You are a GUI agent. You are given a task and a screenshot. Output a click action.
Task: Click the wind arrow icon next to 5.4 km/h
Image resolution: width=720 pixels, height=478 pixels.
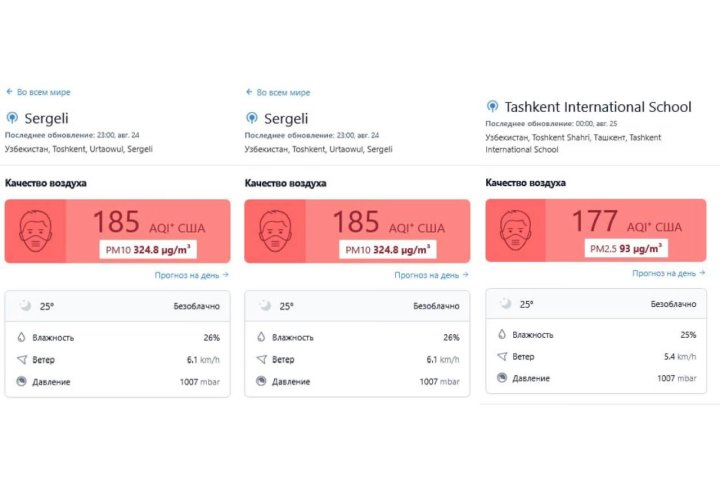[x=503, y=356]
